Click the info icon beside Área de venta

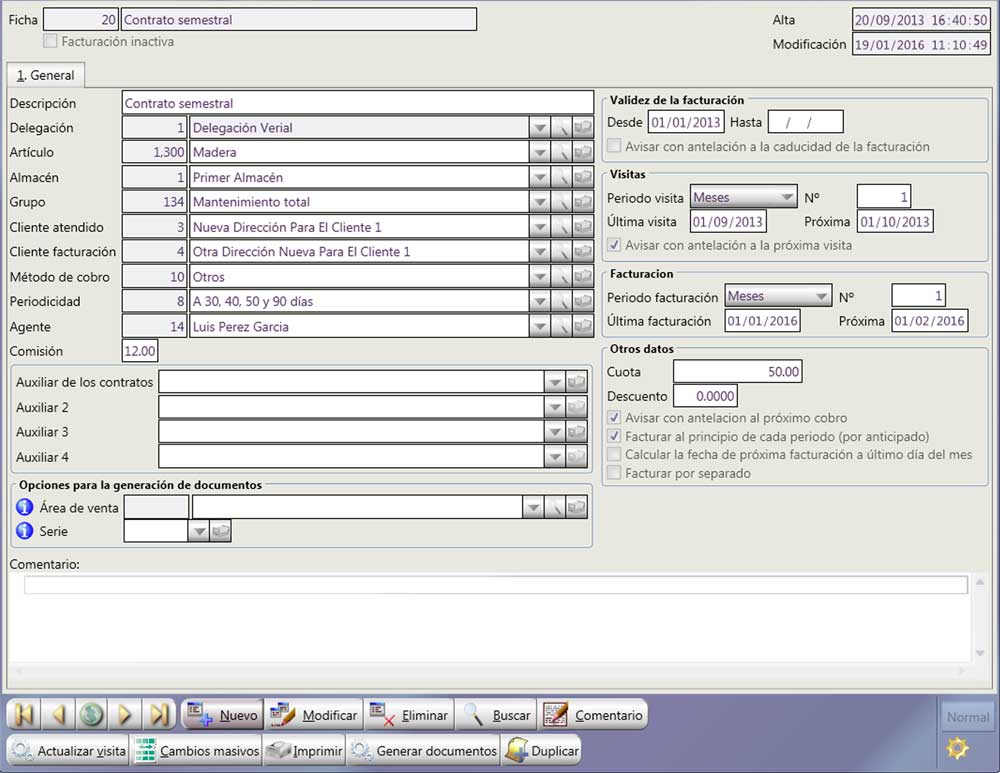tap(25, 507)
